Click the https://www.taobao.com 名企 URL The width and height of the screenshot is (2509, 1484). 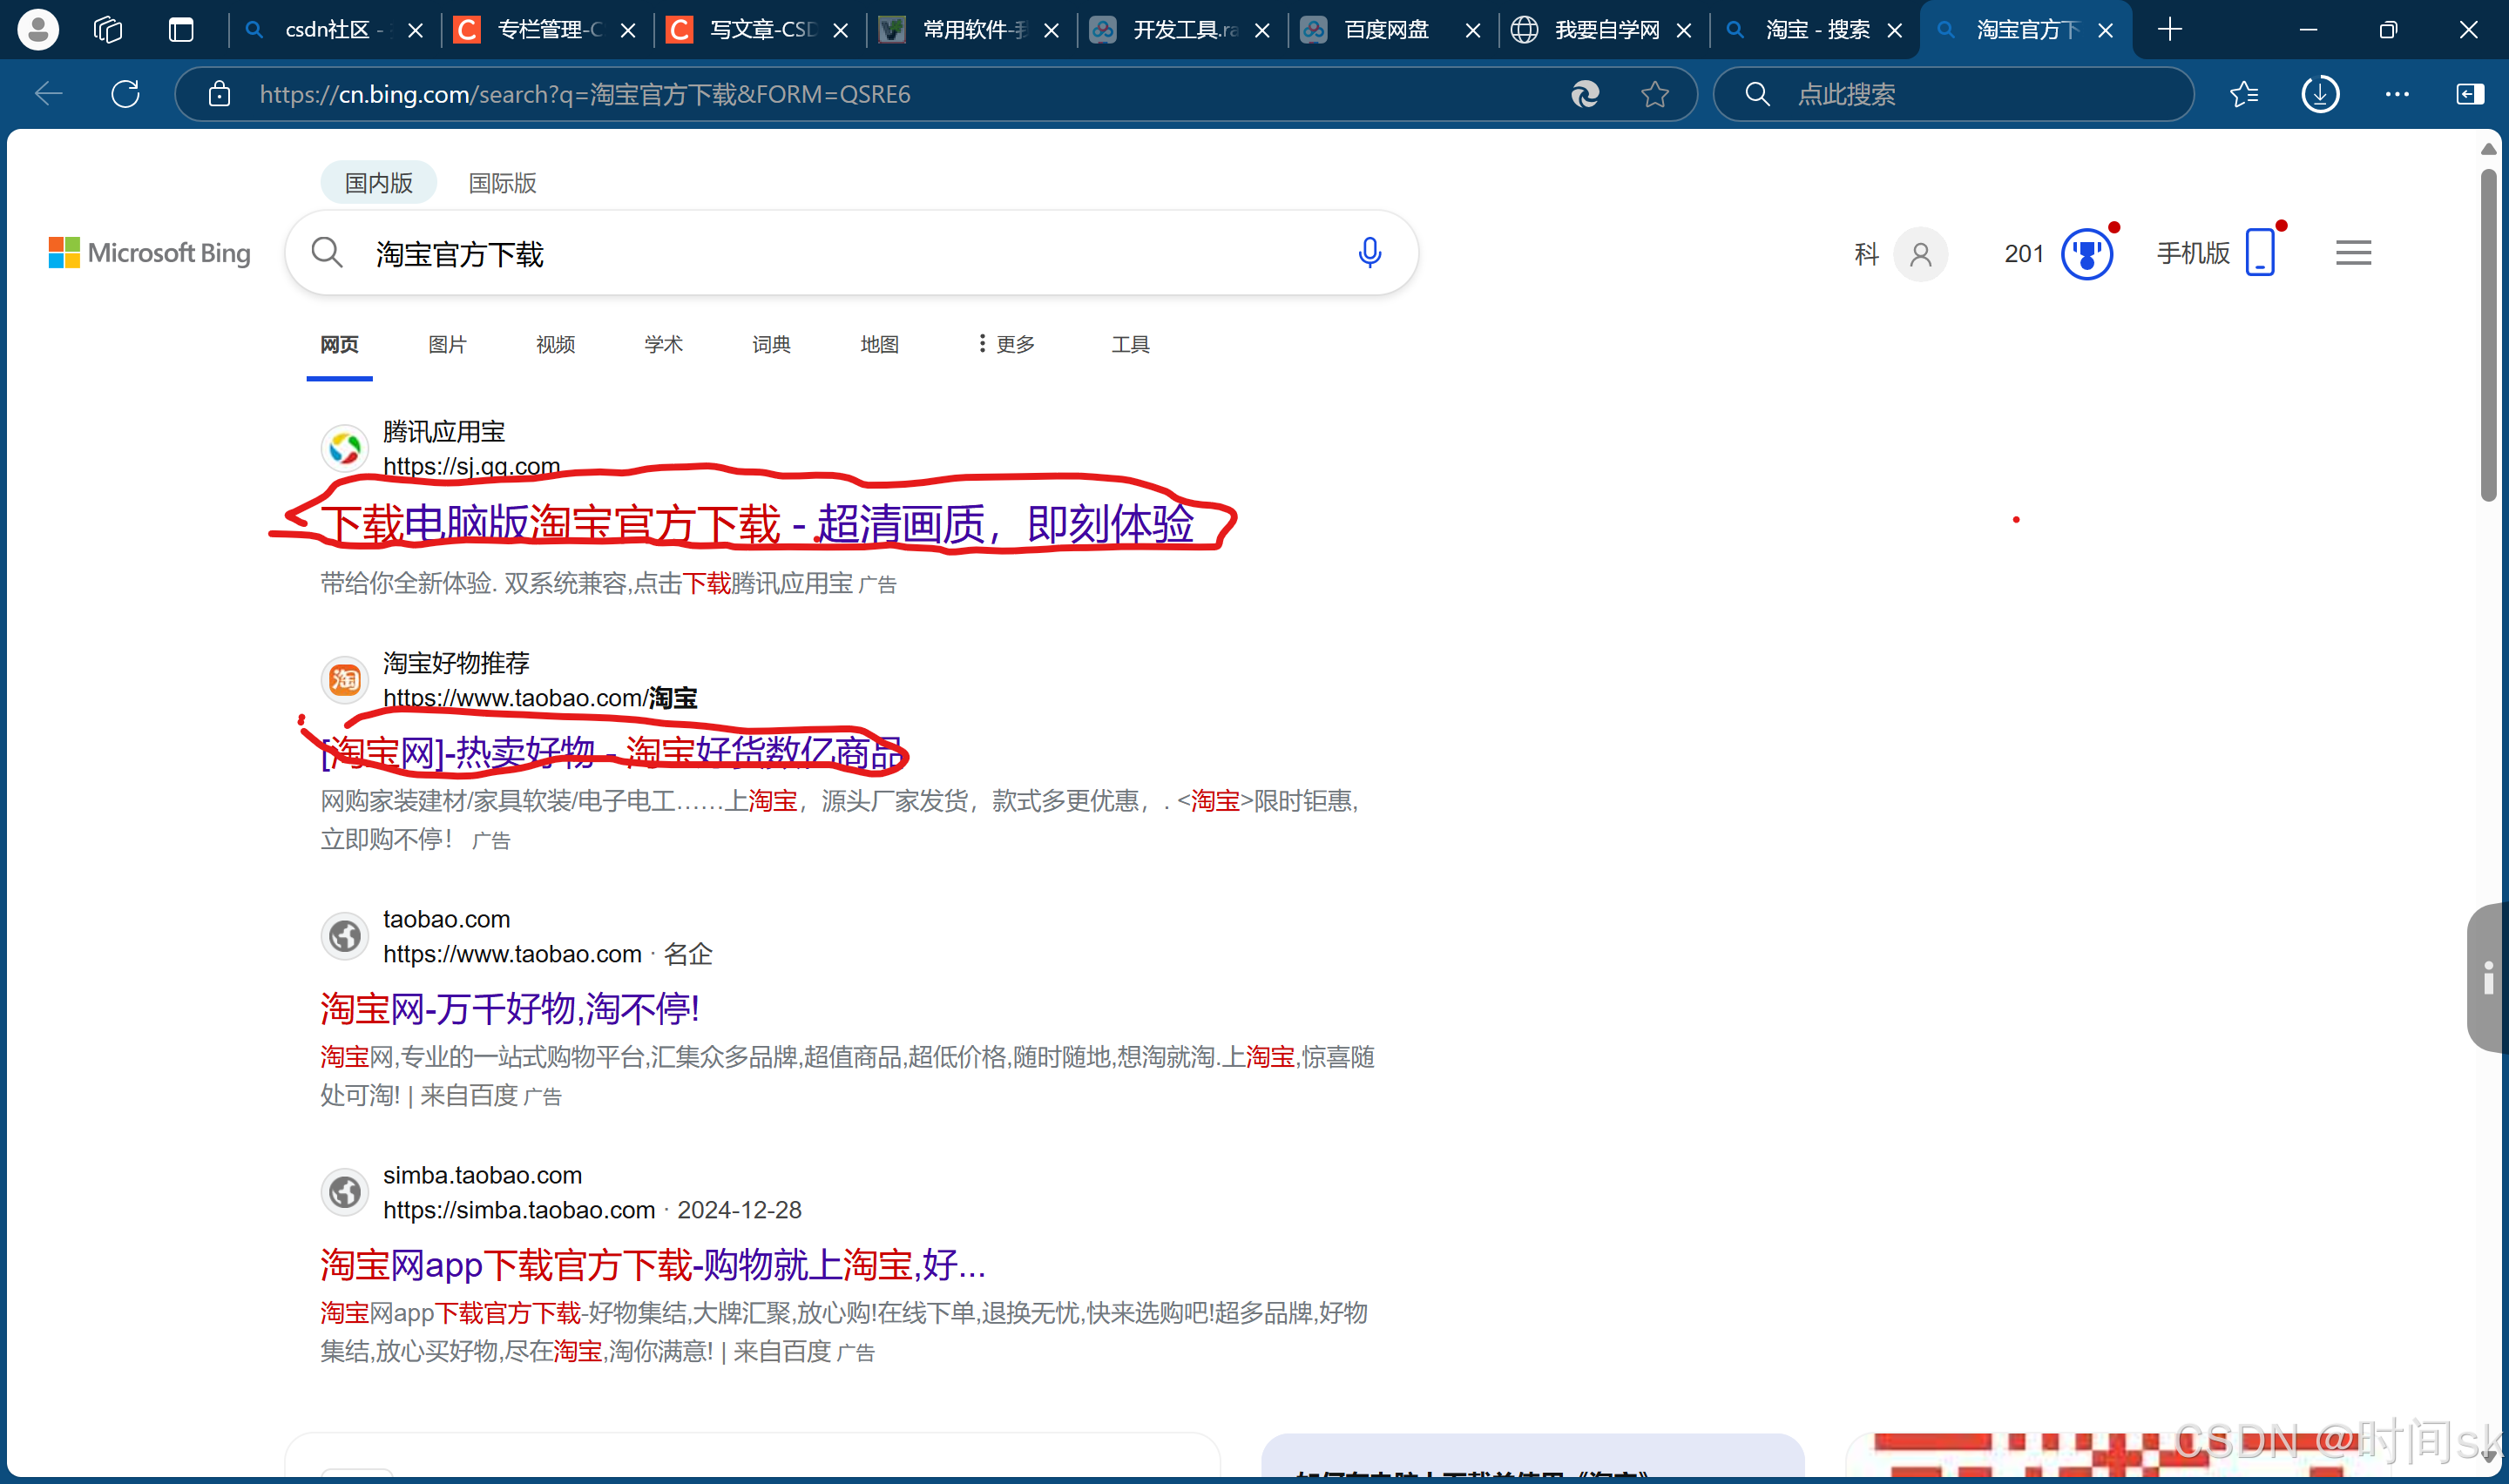548,954
